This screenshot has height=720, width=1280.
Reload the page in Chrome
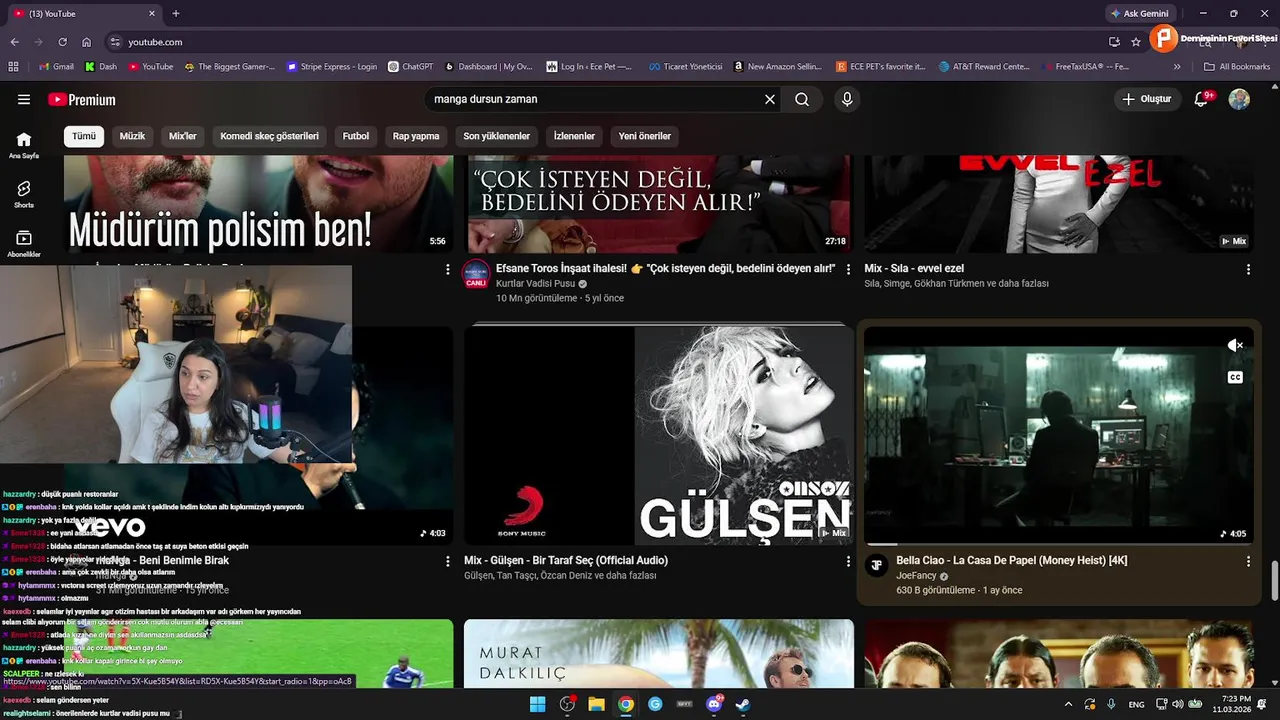tap(62, 42)
